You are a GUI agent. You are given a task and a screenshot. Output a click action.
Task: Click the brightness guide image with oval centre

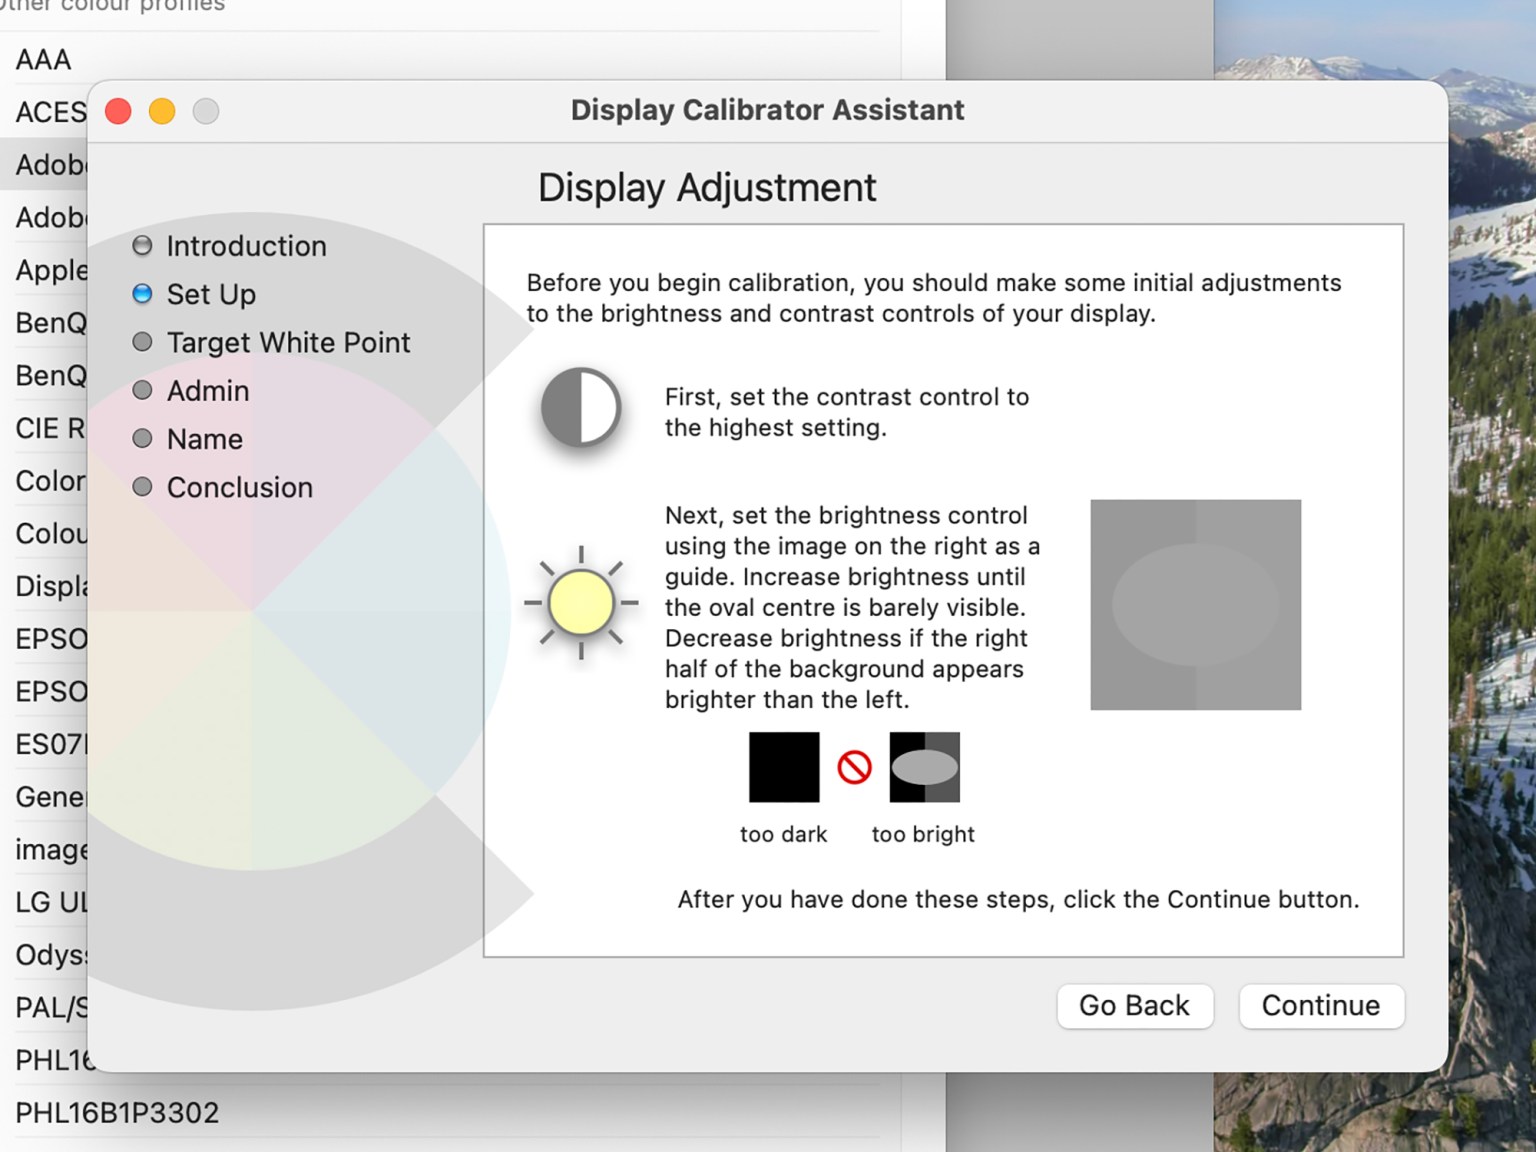(1196, 604)
